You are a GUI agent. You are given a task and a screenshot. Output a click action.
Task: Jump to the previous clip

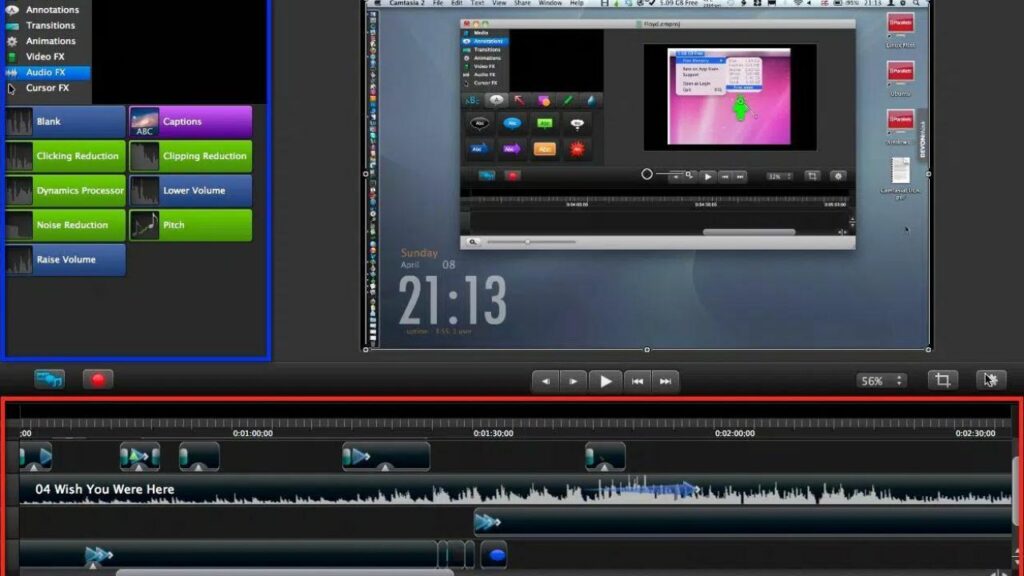click(x=638, y=381)
